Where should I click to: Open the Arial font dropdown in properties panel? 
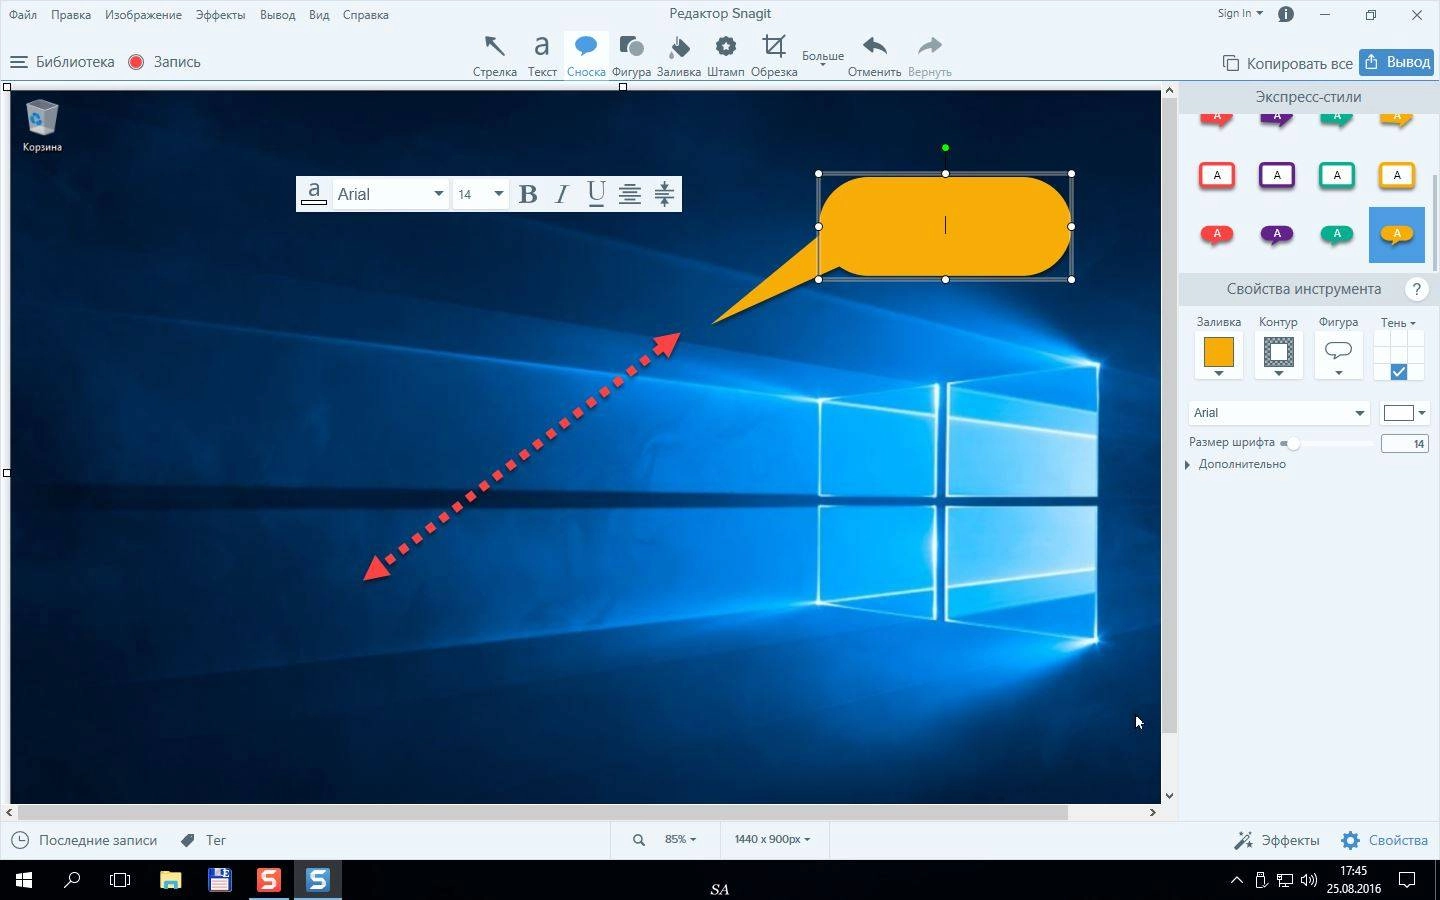(1279, 413)
